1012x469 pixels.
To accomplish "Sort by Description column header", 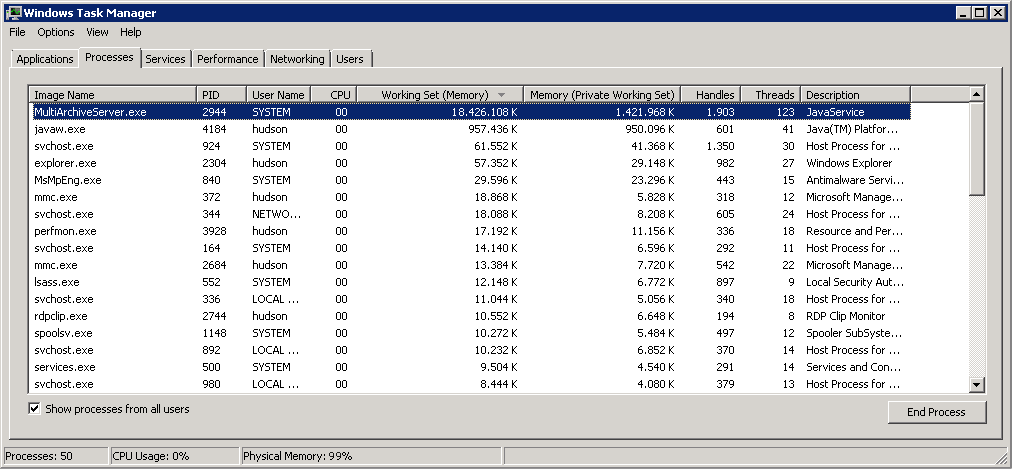I will click(x=856, y=94).
